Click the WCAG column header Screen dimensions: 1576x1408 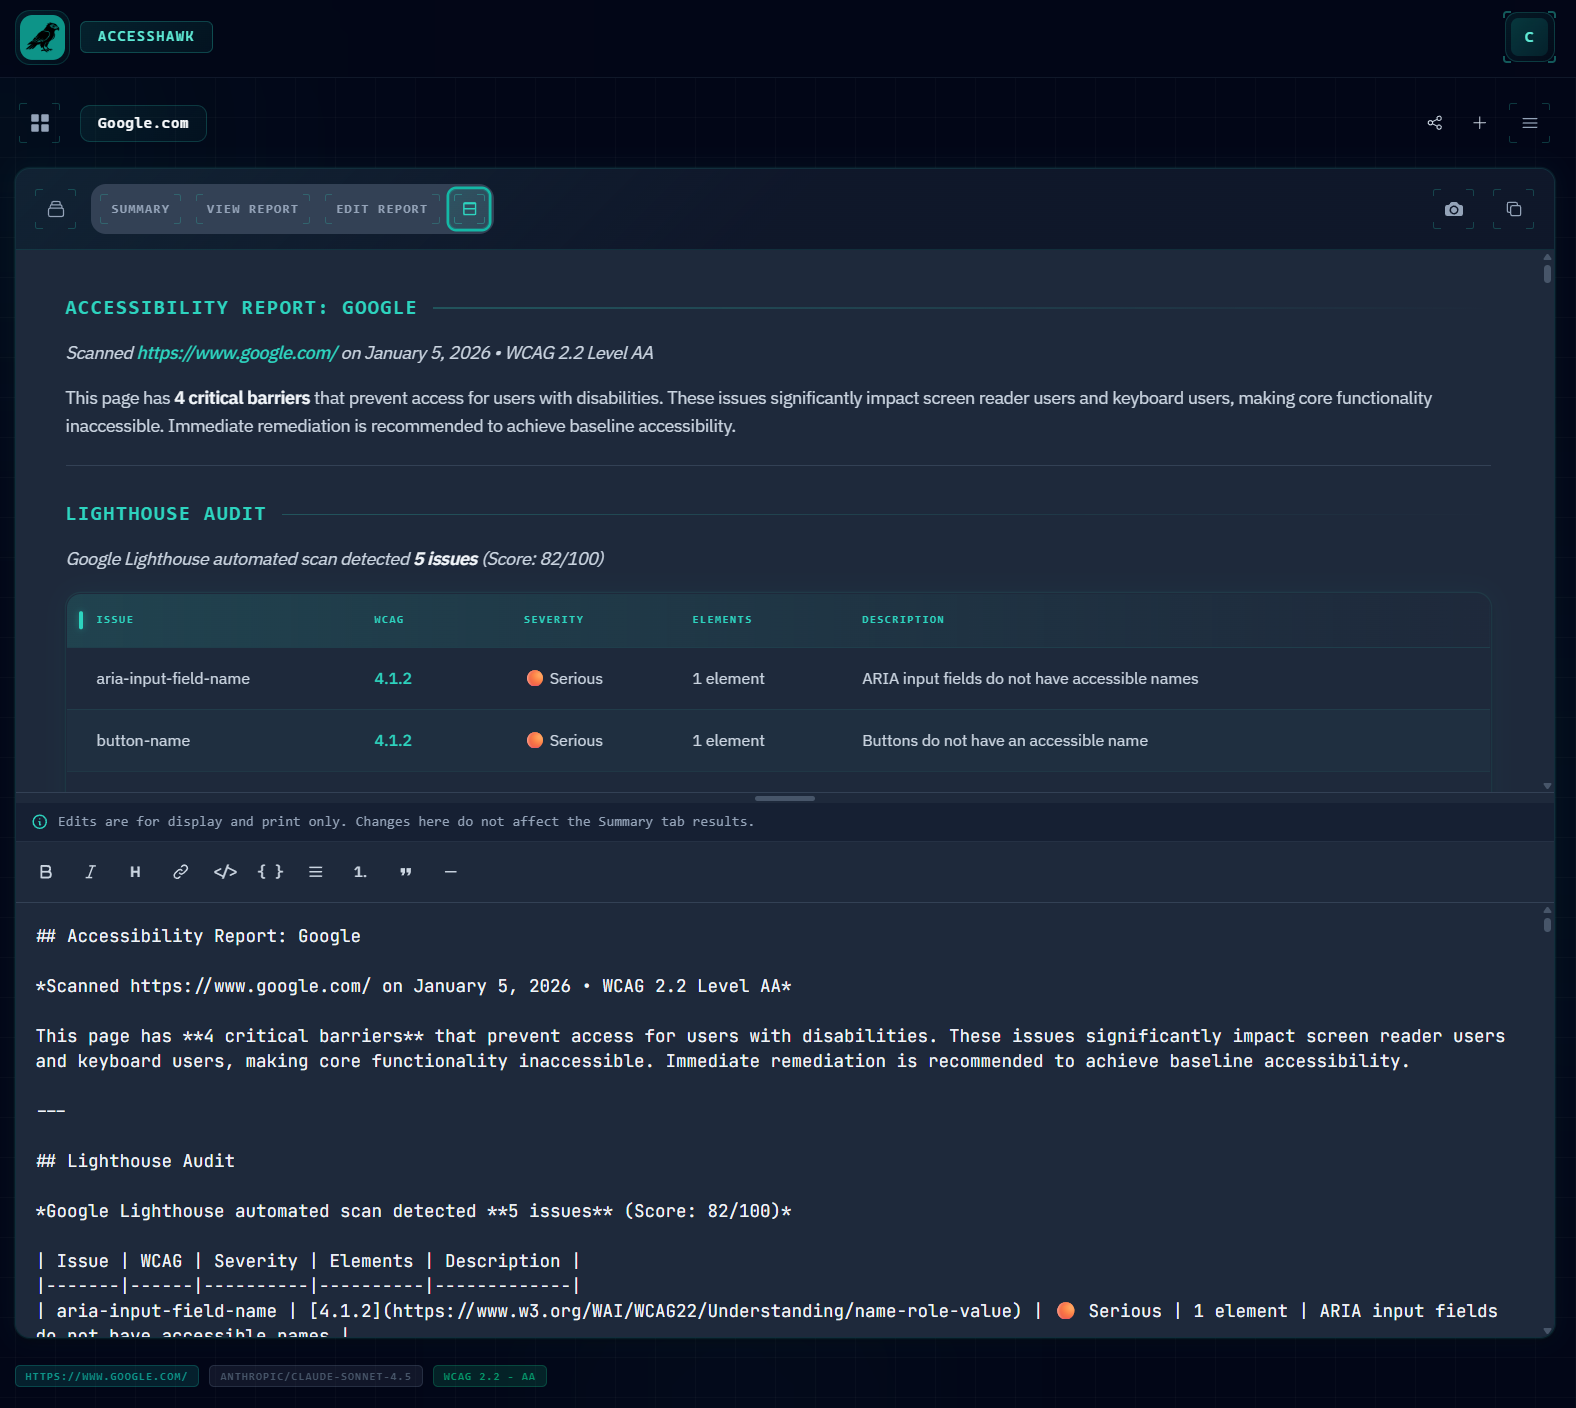[x=389, y=620]
